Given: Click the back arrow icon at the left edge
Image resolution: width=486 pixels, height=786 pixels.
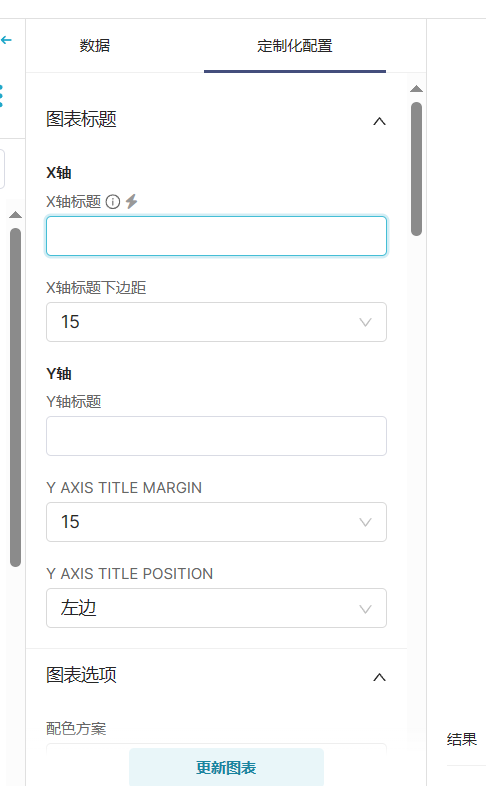Looking at the screenshot, I should 6,40.
